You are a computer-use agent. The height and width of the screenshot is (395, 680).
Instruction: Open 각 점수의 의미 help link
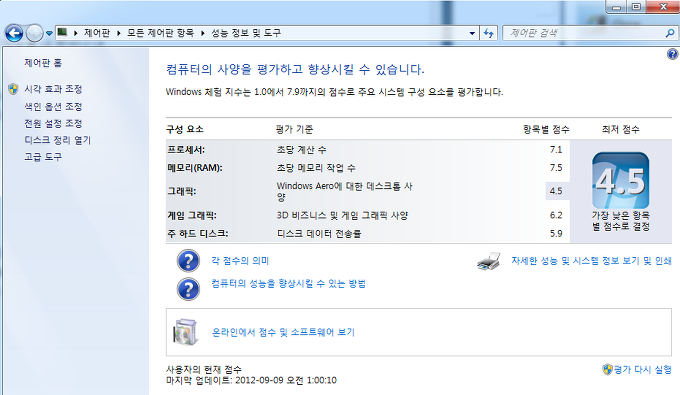[240, 261]
